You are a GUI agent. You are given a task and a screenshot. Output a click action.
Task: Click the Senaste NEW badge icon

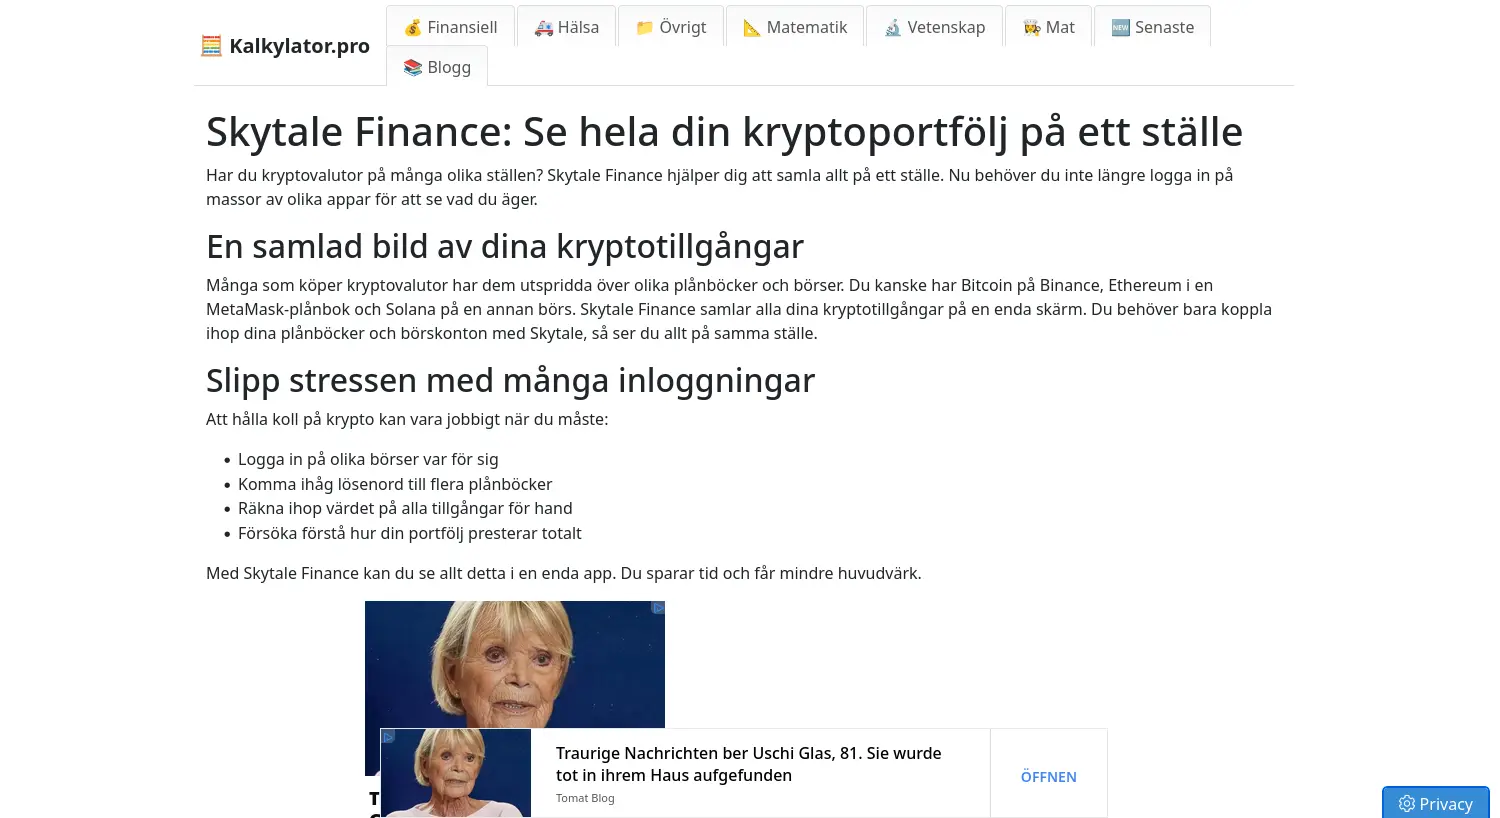(1120, 27)
